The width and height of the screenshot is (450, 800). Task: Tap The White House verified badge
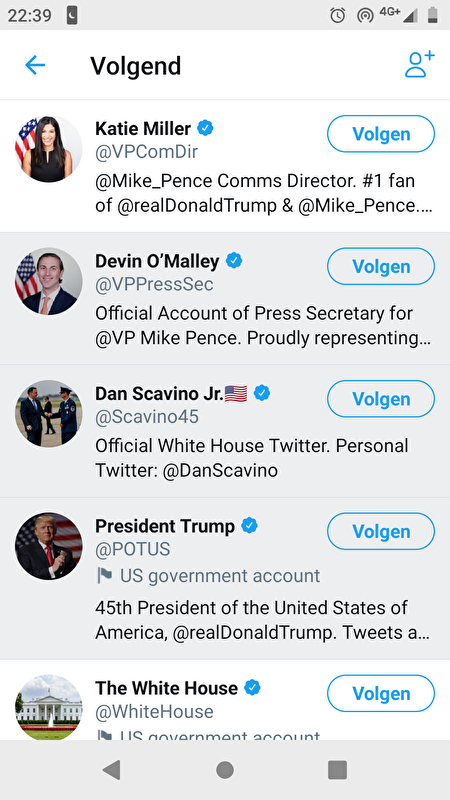point(253,688)
